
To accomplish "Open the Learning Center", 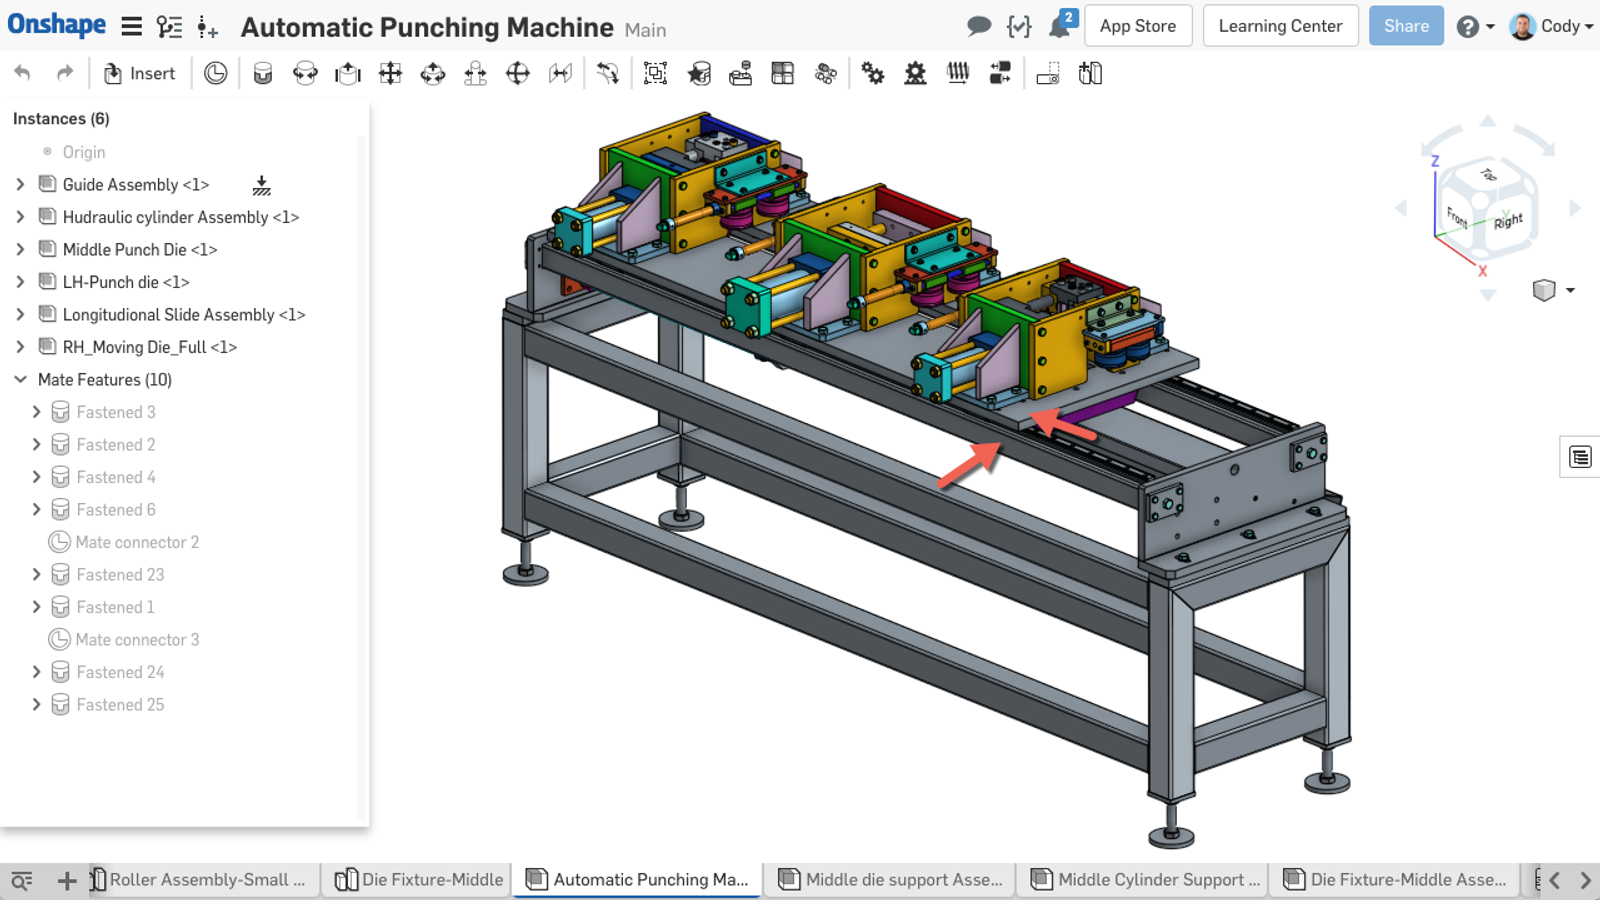I will [x=1279, y=26].
